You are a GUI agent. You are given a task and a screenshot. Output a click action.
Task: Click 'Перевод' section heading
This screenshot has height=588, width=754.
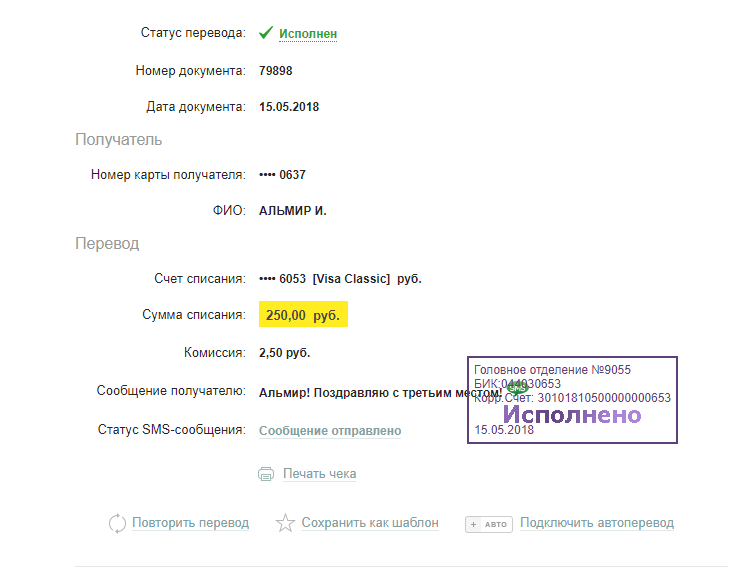[x=107, y=243]
